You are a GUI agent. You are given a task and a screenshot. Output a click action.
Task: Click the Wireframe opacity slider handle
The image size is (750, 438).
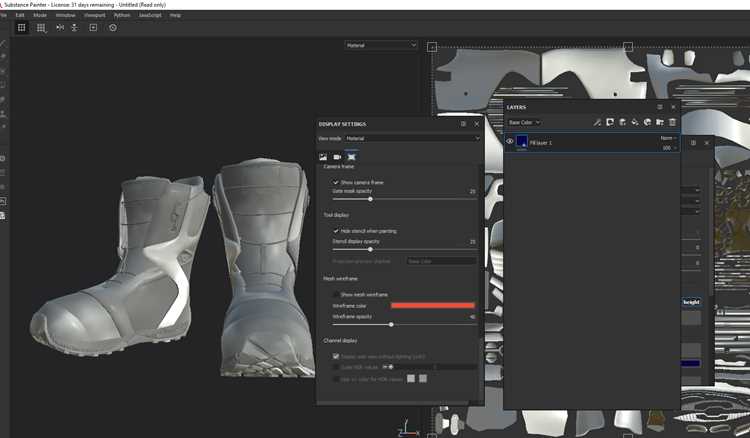391,324
